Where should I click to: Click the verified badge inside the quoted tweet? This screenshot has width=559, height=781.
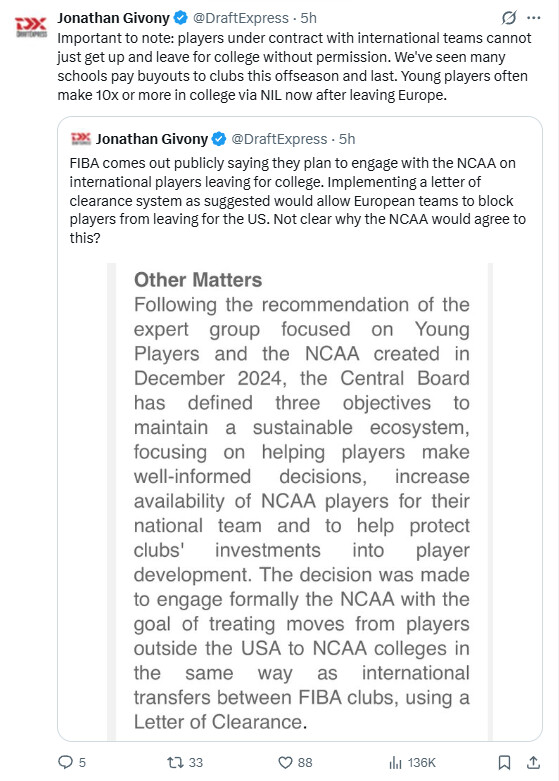click(219, 138)
